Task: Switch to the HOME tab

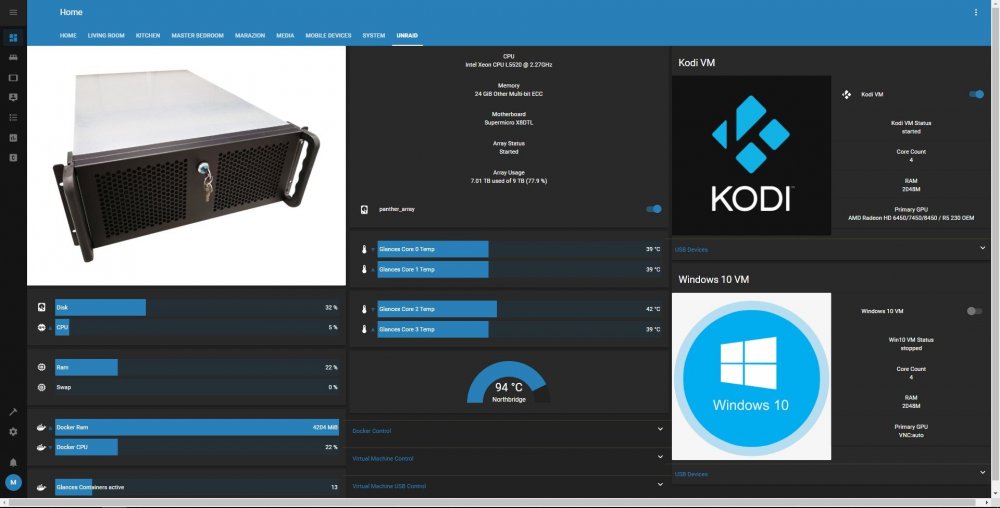Action: (68, 36)
